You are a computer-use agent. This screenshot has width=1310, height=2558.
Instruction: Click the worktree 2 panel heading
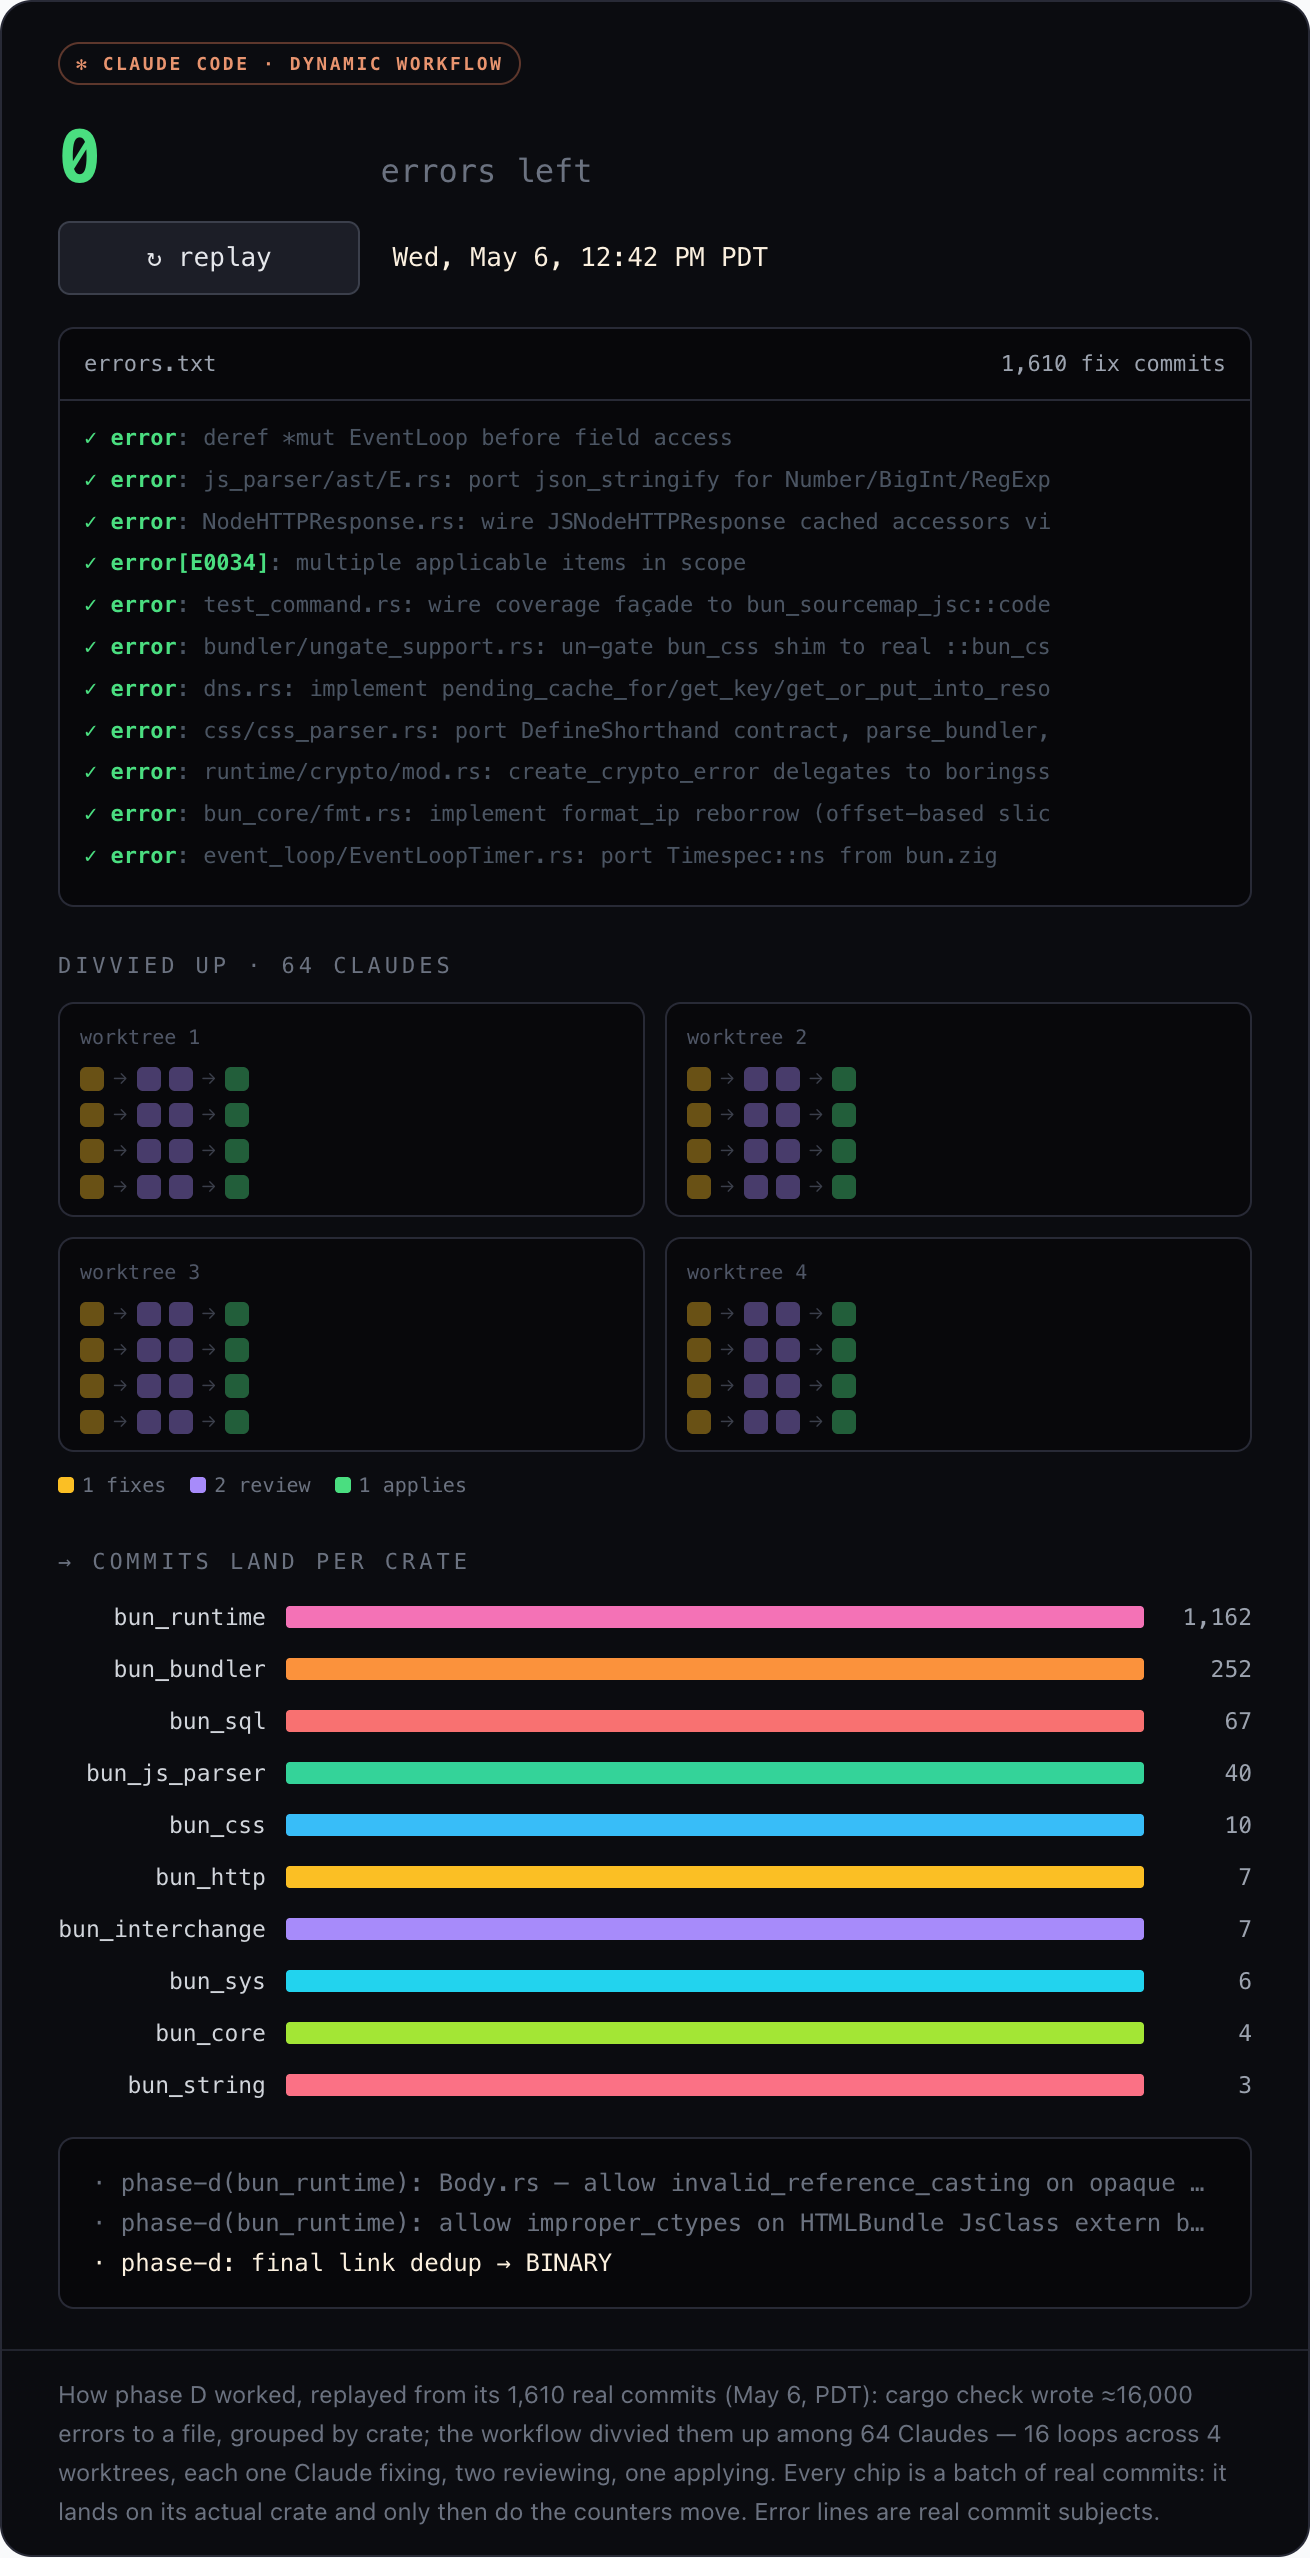[746, 1037]
